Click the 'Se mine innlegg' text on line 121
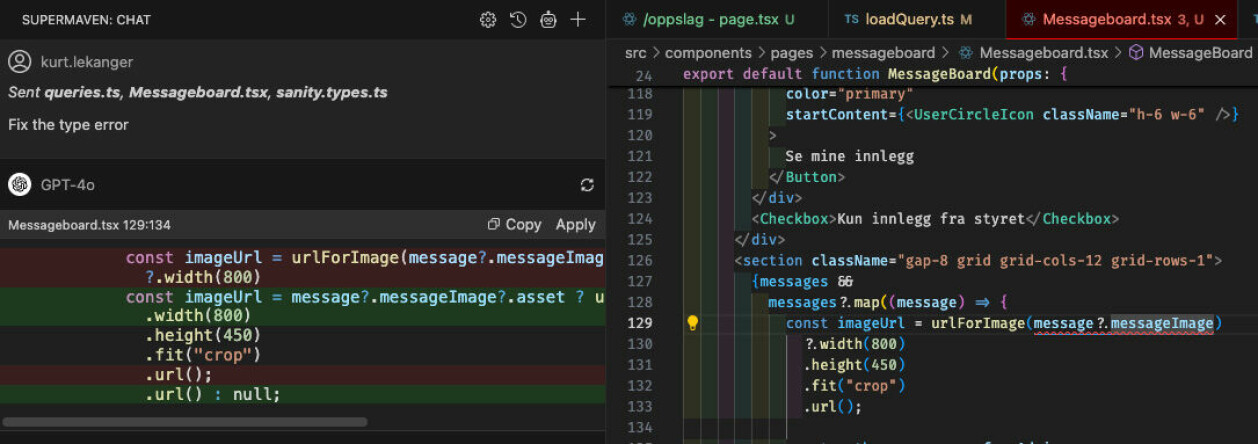Screen dimensions: 1258x444 (849, 156)
